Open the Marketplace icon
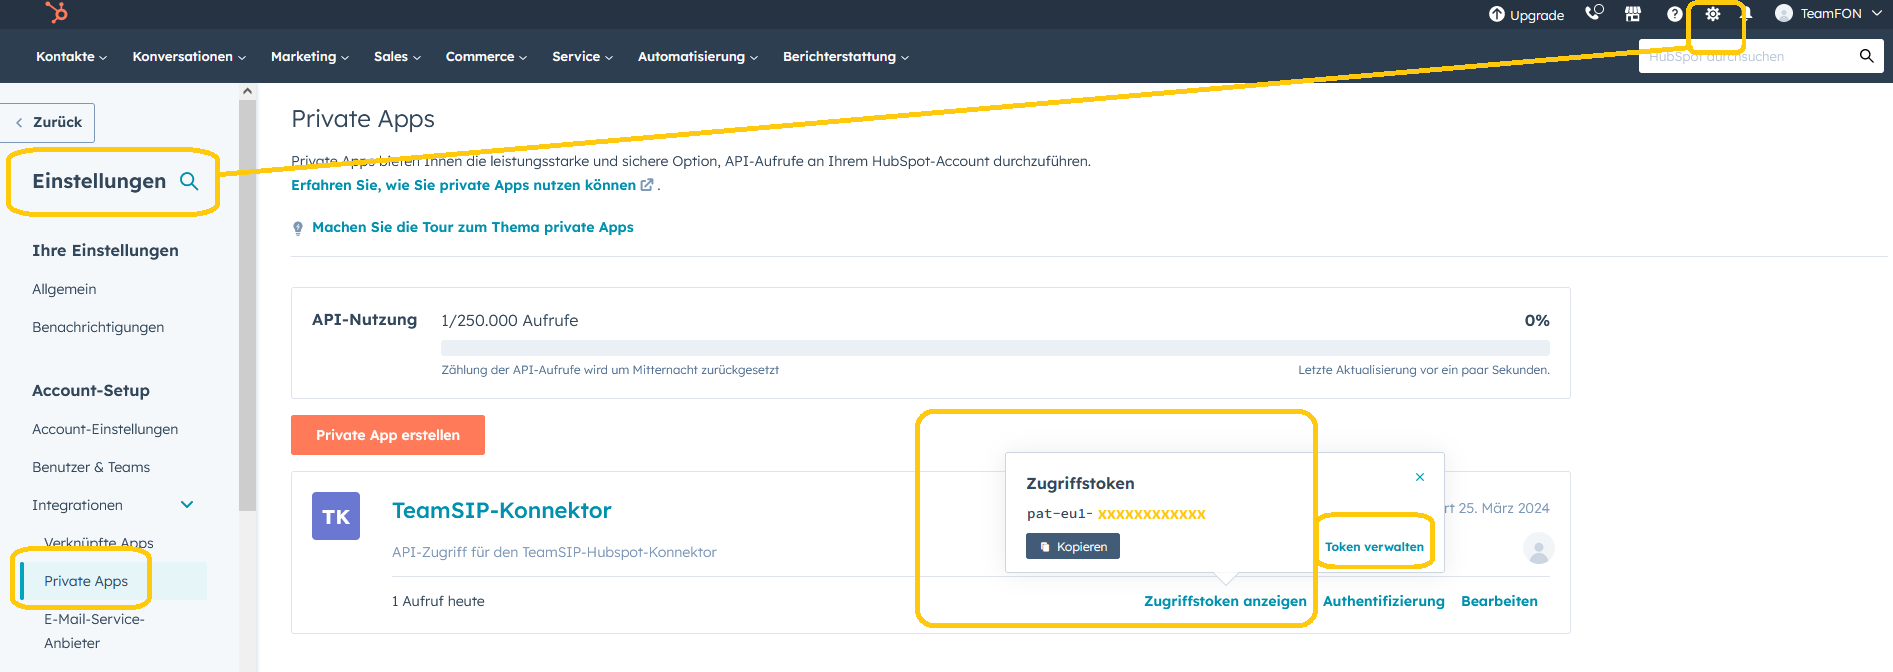The width and height of the screenshot is (1893, 672). (1633, 14)
